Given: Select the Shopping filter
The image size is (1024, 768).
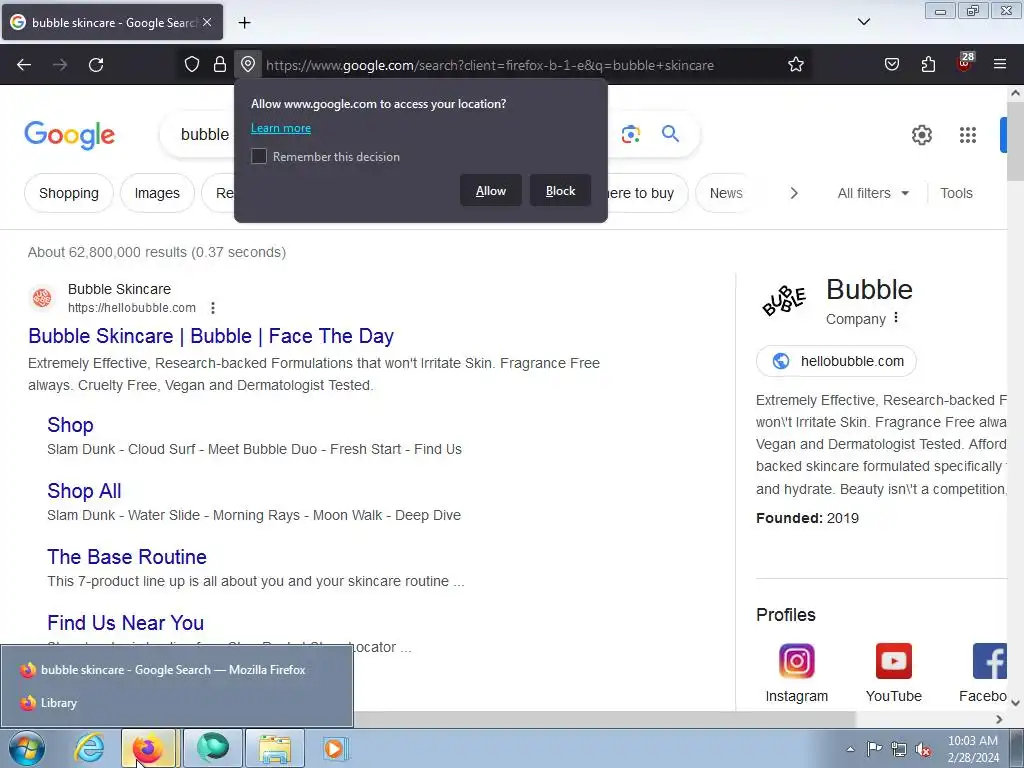Looking at the screenshot, I should click(x=69, y=193).
